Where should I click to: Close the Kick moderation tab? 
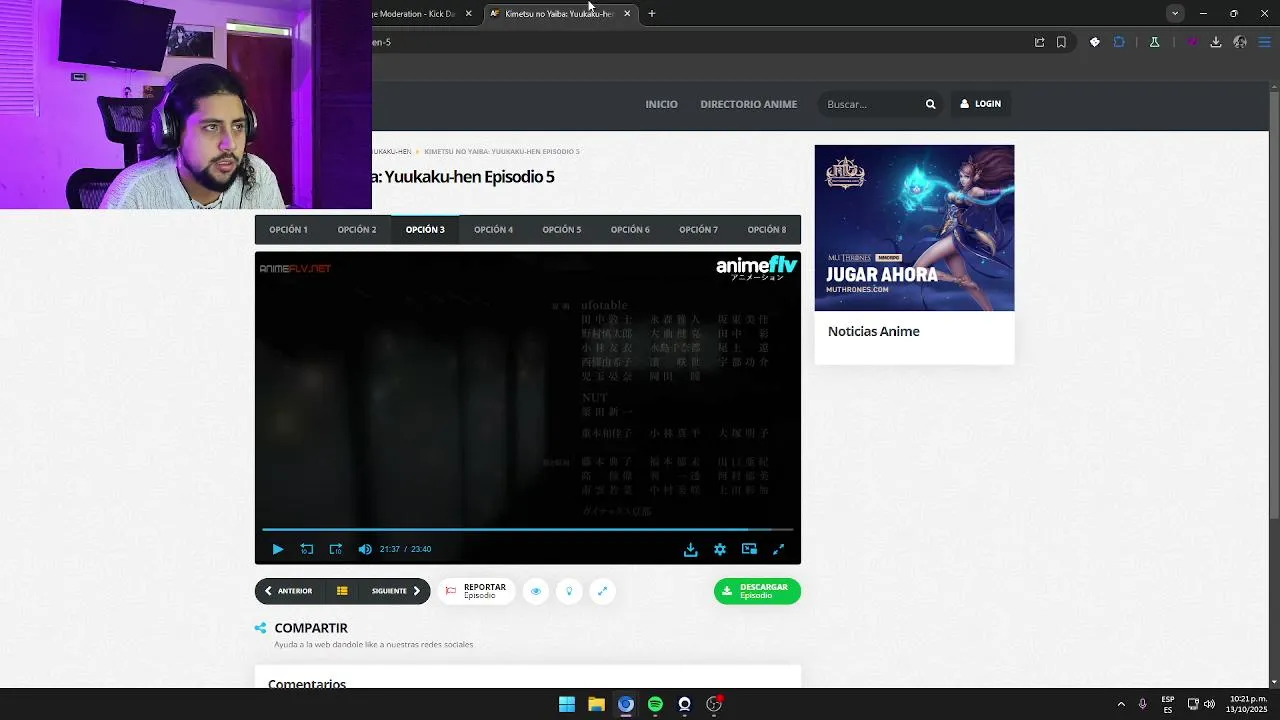point(468,14)
